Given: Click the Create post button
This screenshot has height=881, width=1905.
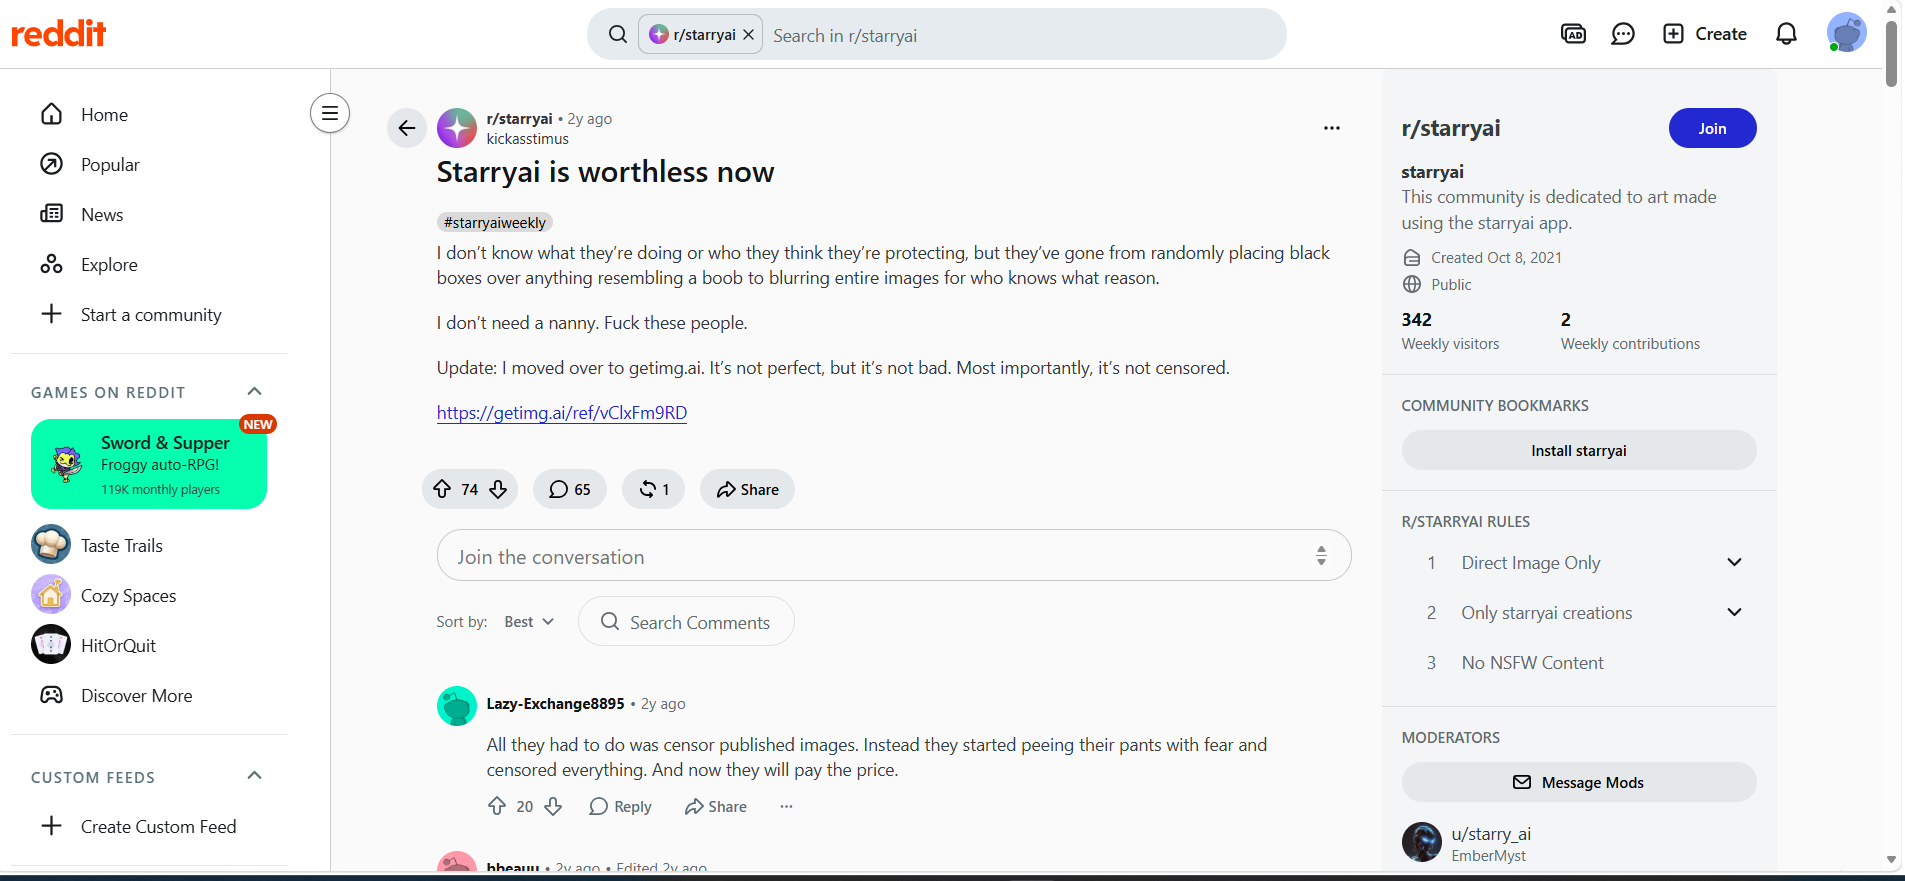Looking at the screenshot, I should pos(1705,34).
